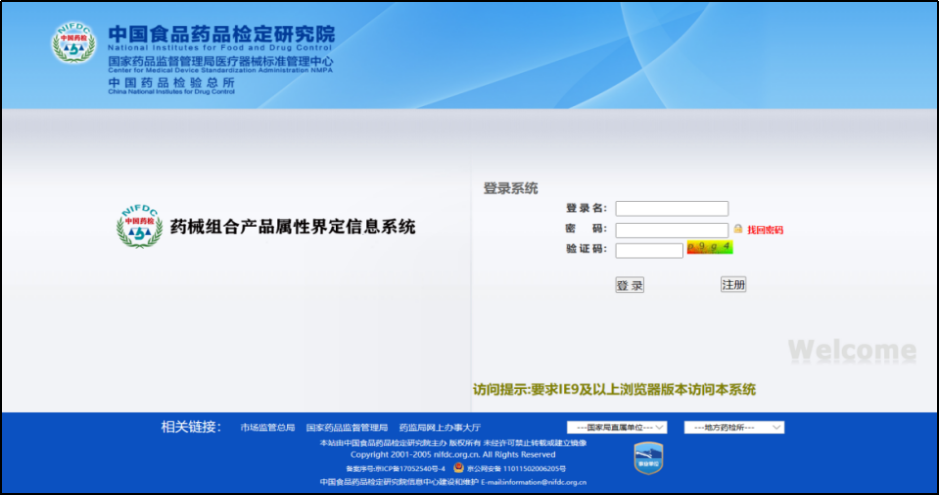Open the 药监局网上办事大厅 link
939x496 pixels.
tap(440, 428)
